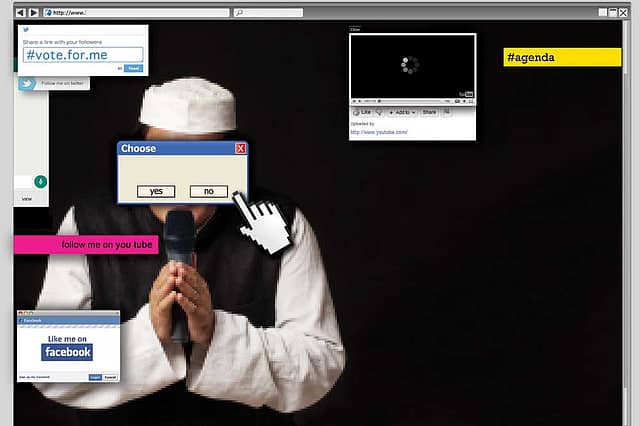Click the dislike thumbs-down icon under the video
Image resolution: width=640 pixels, height=426 pixels.
click(379, 112)
